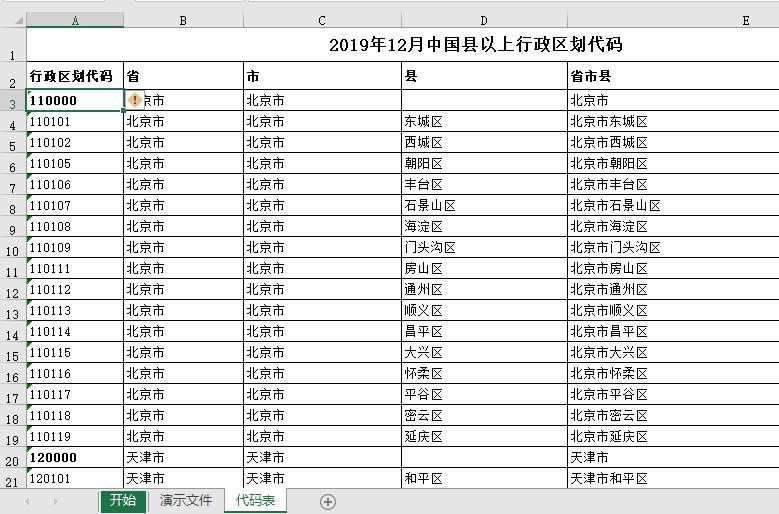Screen dimensions: 779x514
Task: Click county cell 海淀区
Action: point(484,226)
